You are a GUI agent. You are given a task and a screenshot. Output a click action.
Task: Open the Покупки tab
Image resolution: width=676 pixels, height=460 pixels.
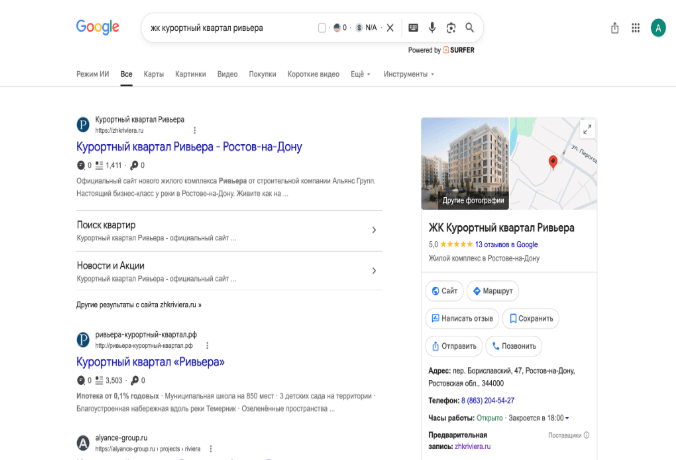262,74
